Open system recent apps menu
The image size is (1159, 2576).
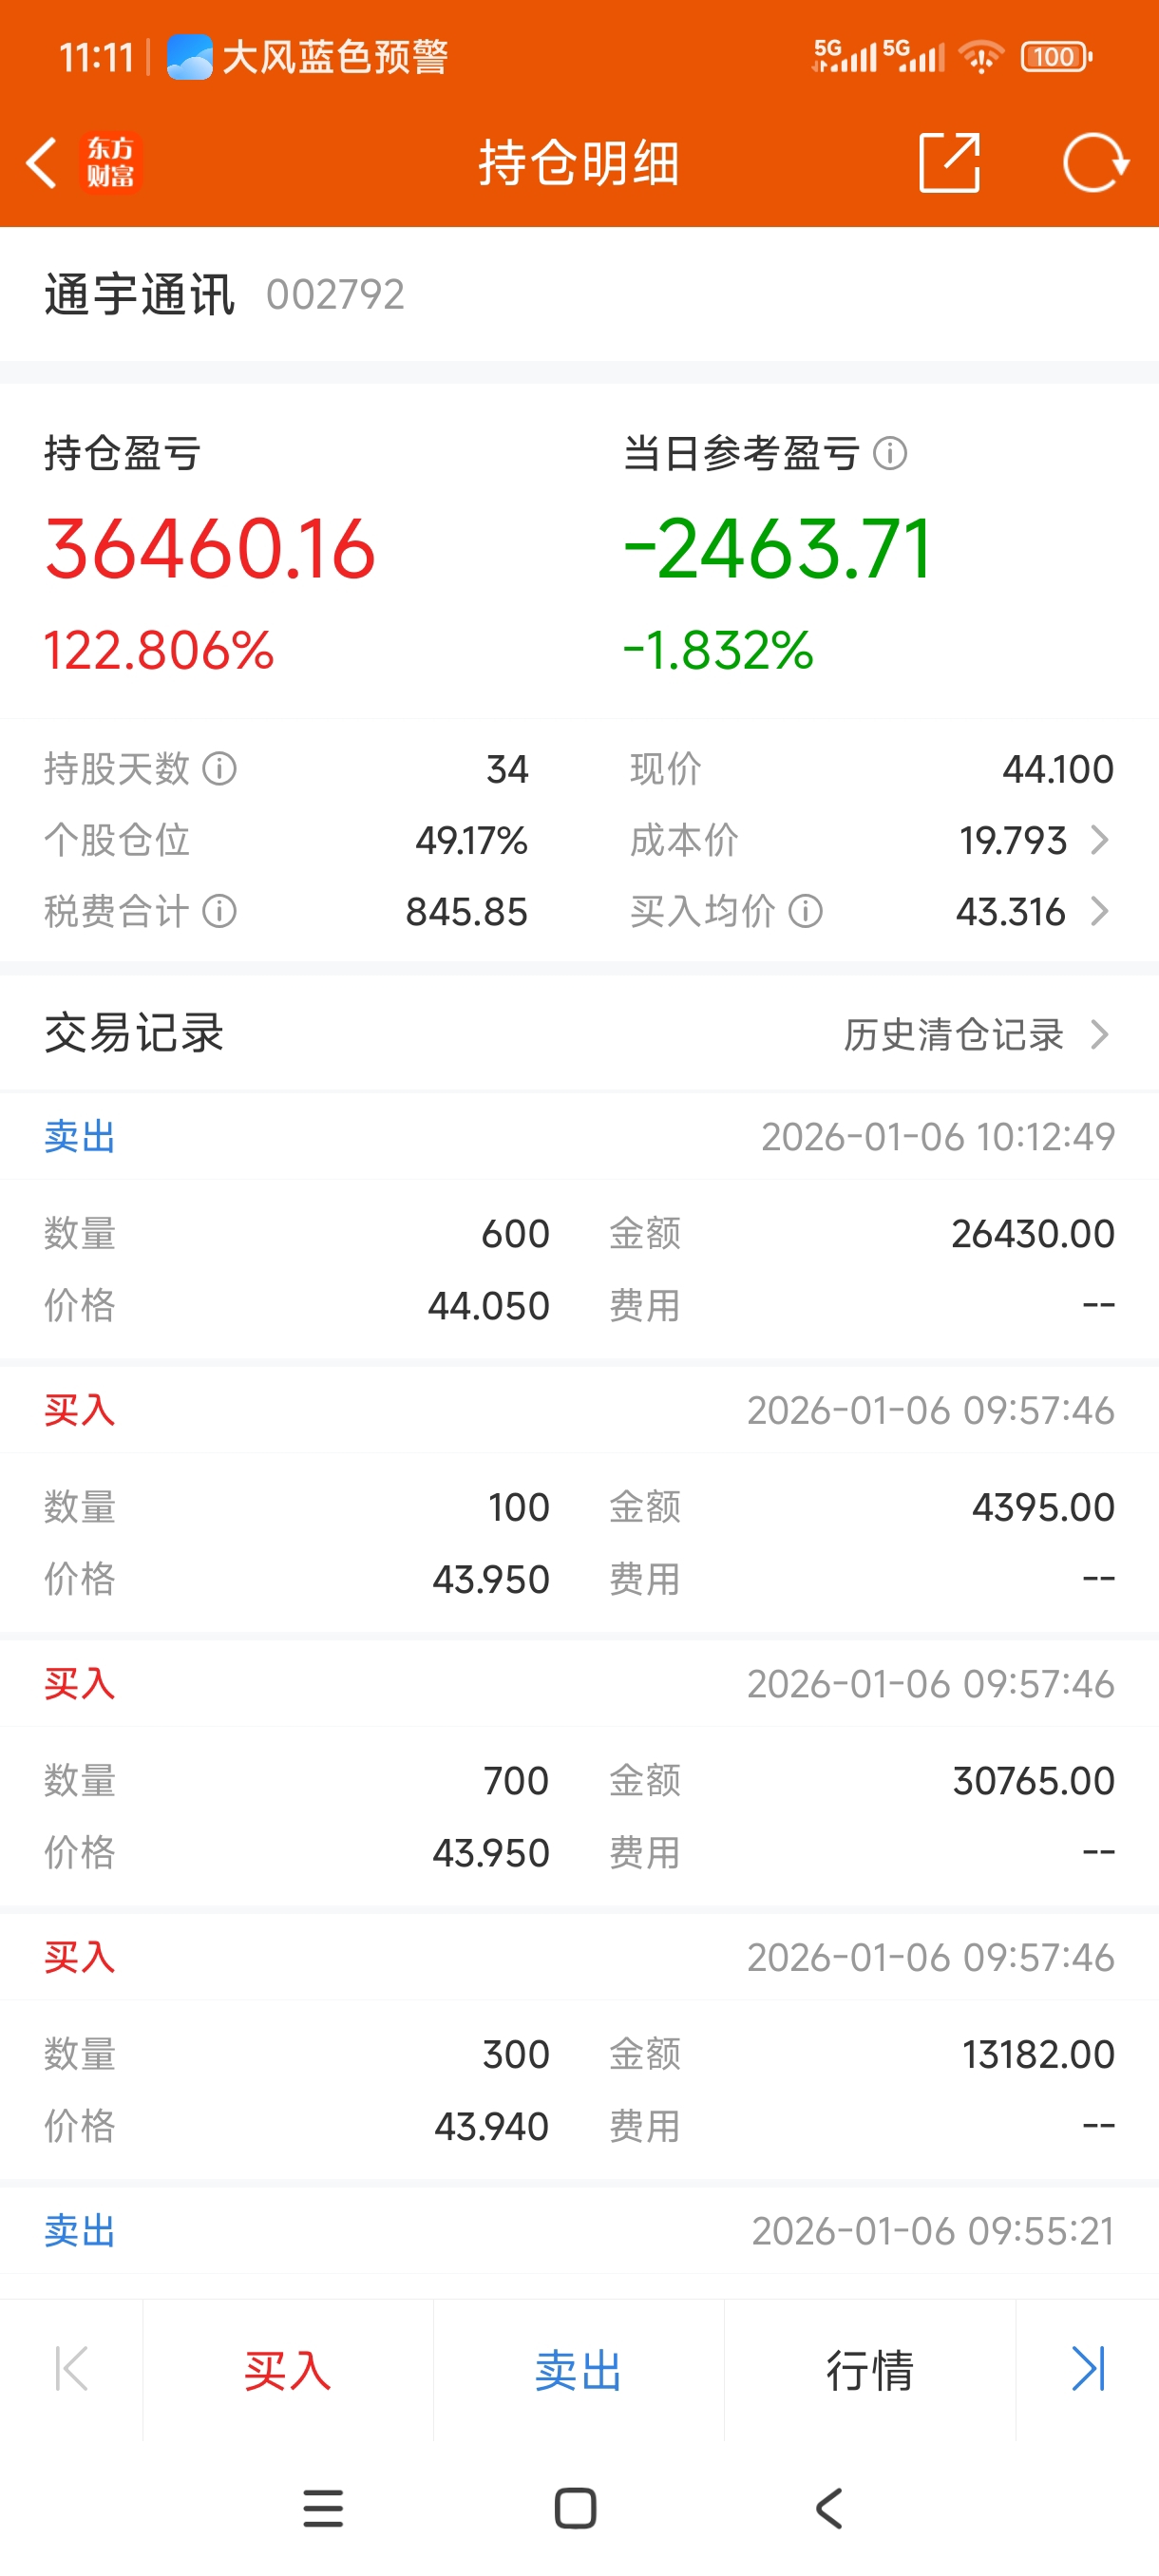(323, 2509)
